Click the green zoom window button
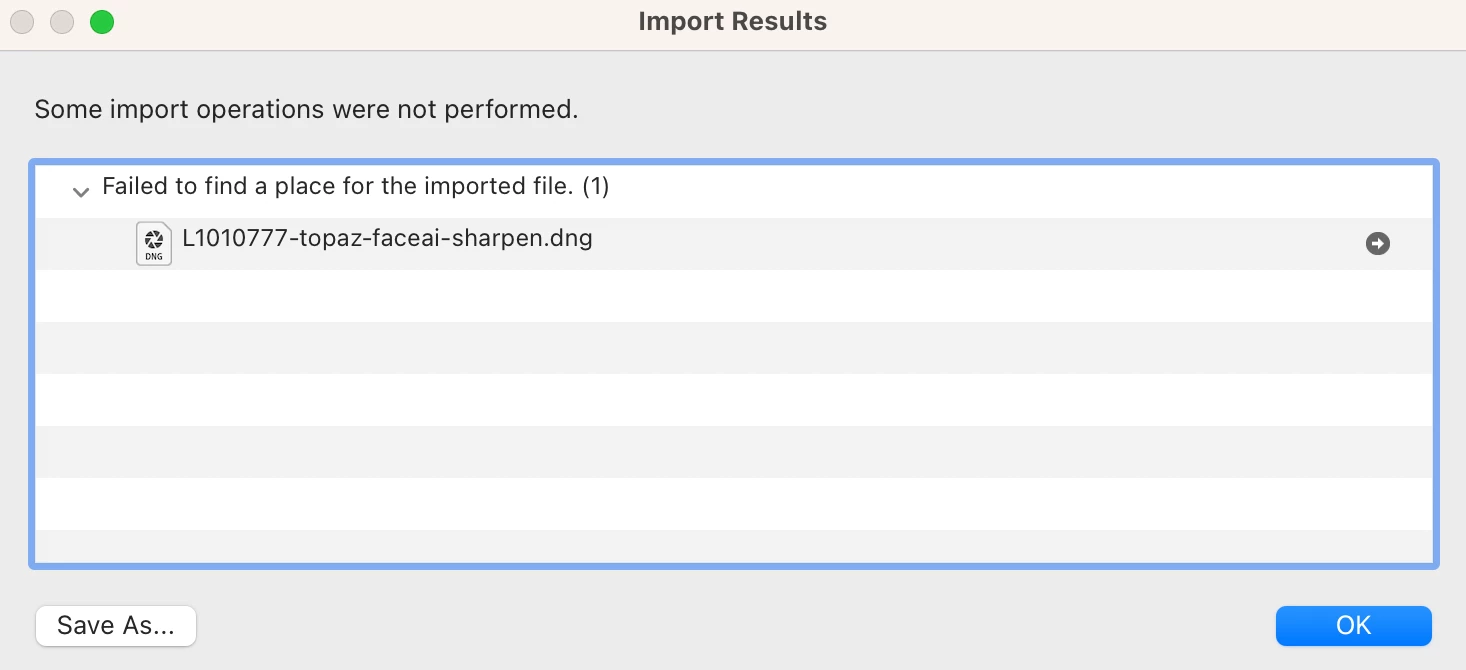Screen dimensions: 1466x670 click(102, 22)
